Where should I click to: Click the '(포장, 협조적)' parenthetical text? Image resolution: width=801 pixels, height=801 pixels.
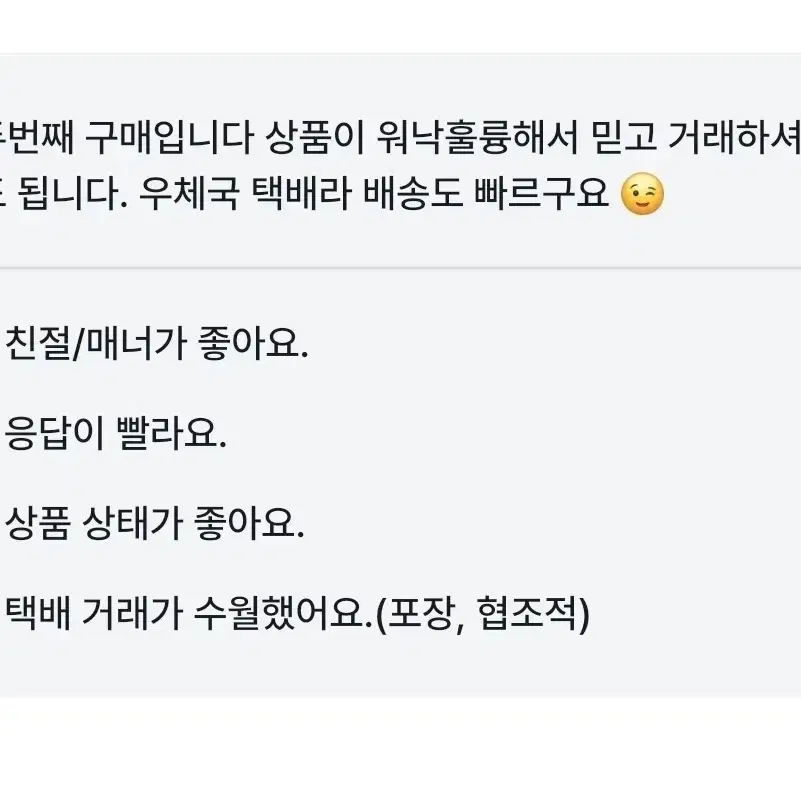482,615
